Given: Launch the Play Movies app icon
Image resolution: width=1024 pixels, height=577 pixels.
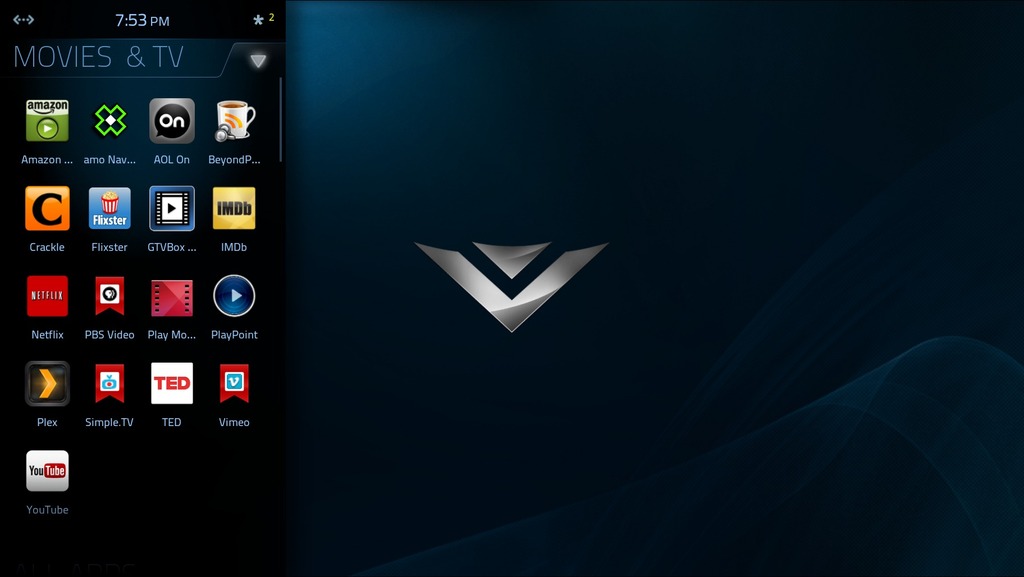Looking at the screenshot, I should 172,297.
